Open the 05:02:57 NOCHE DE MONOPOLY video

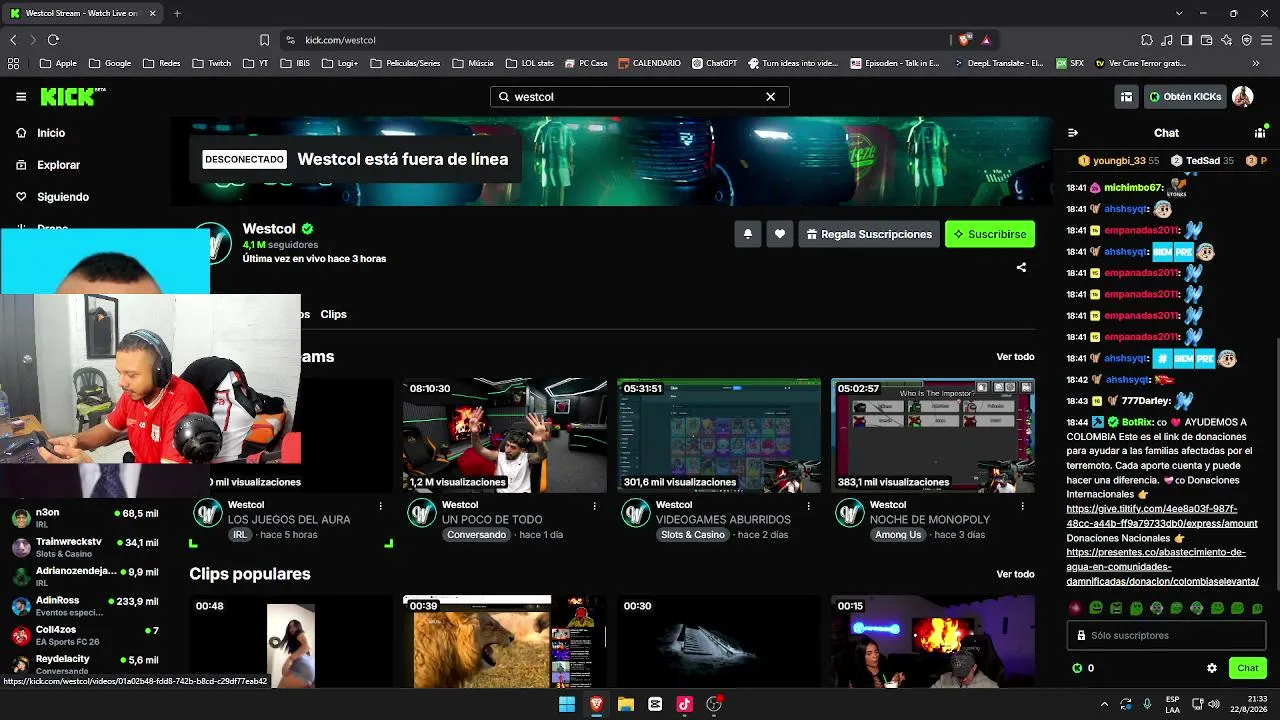933,436
